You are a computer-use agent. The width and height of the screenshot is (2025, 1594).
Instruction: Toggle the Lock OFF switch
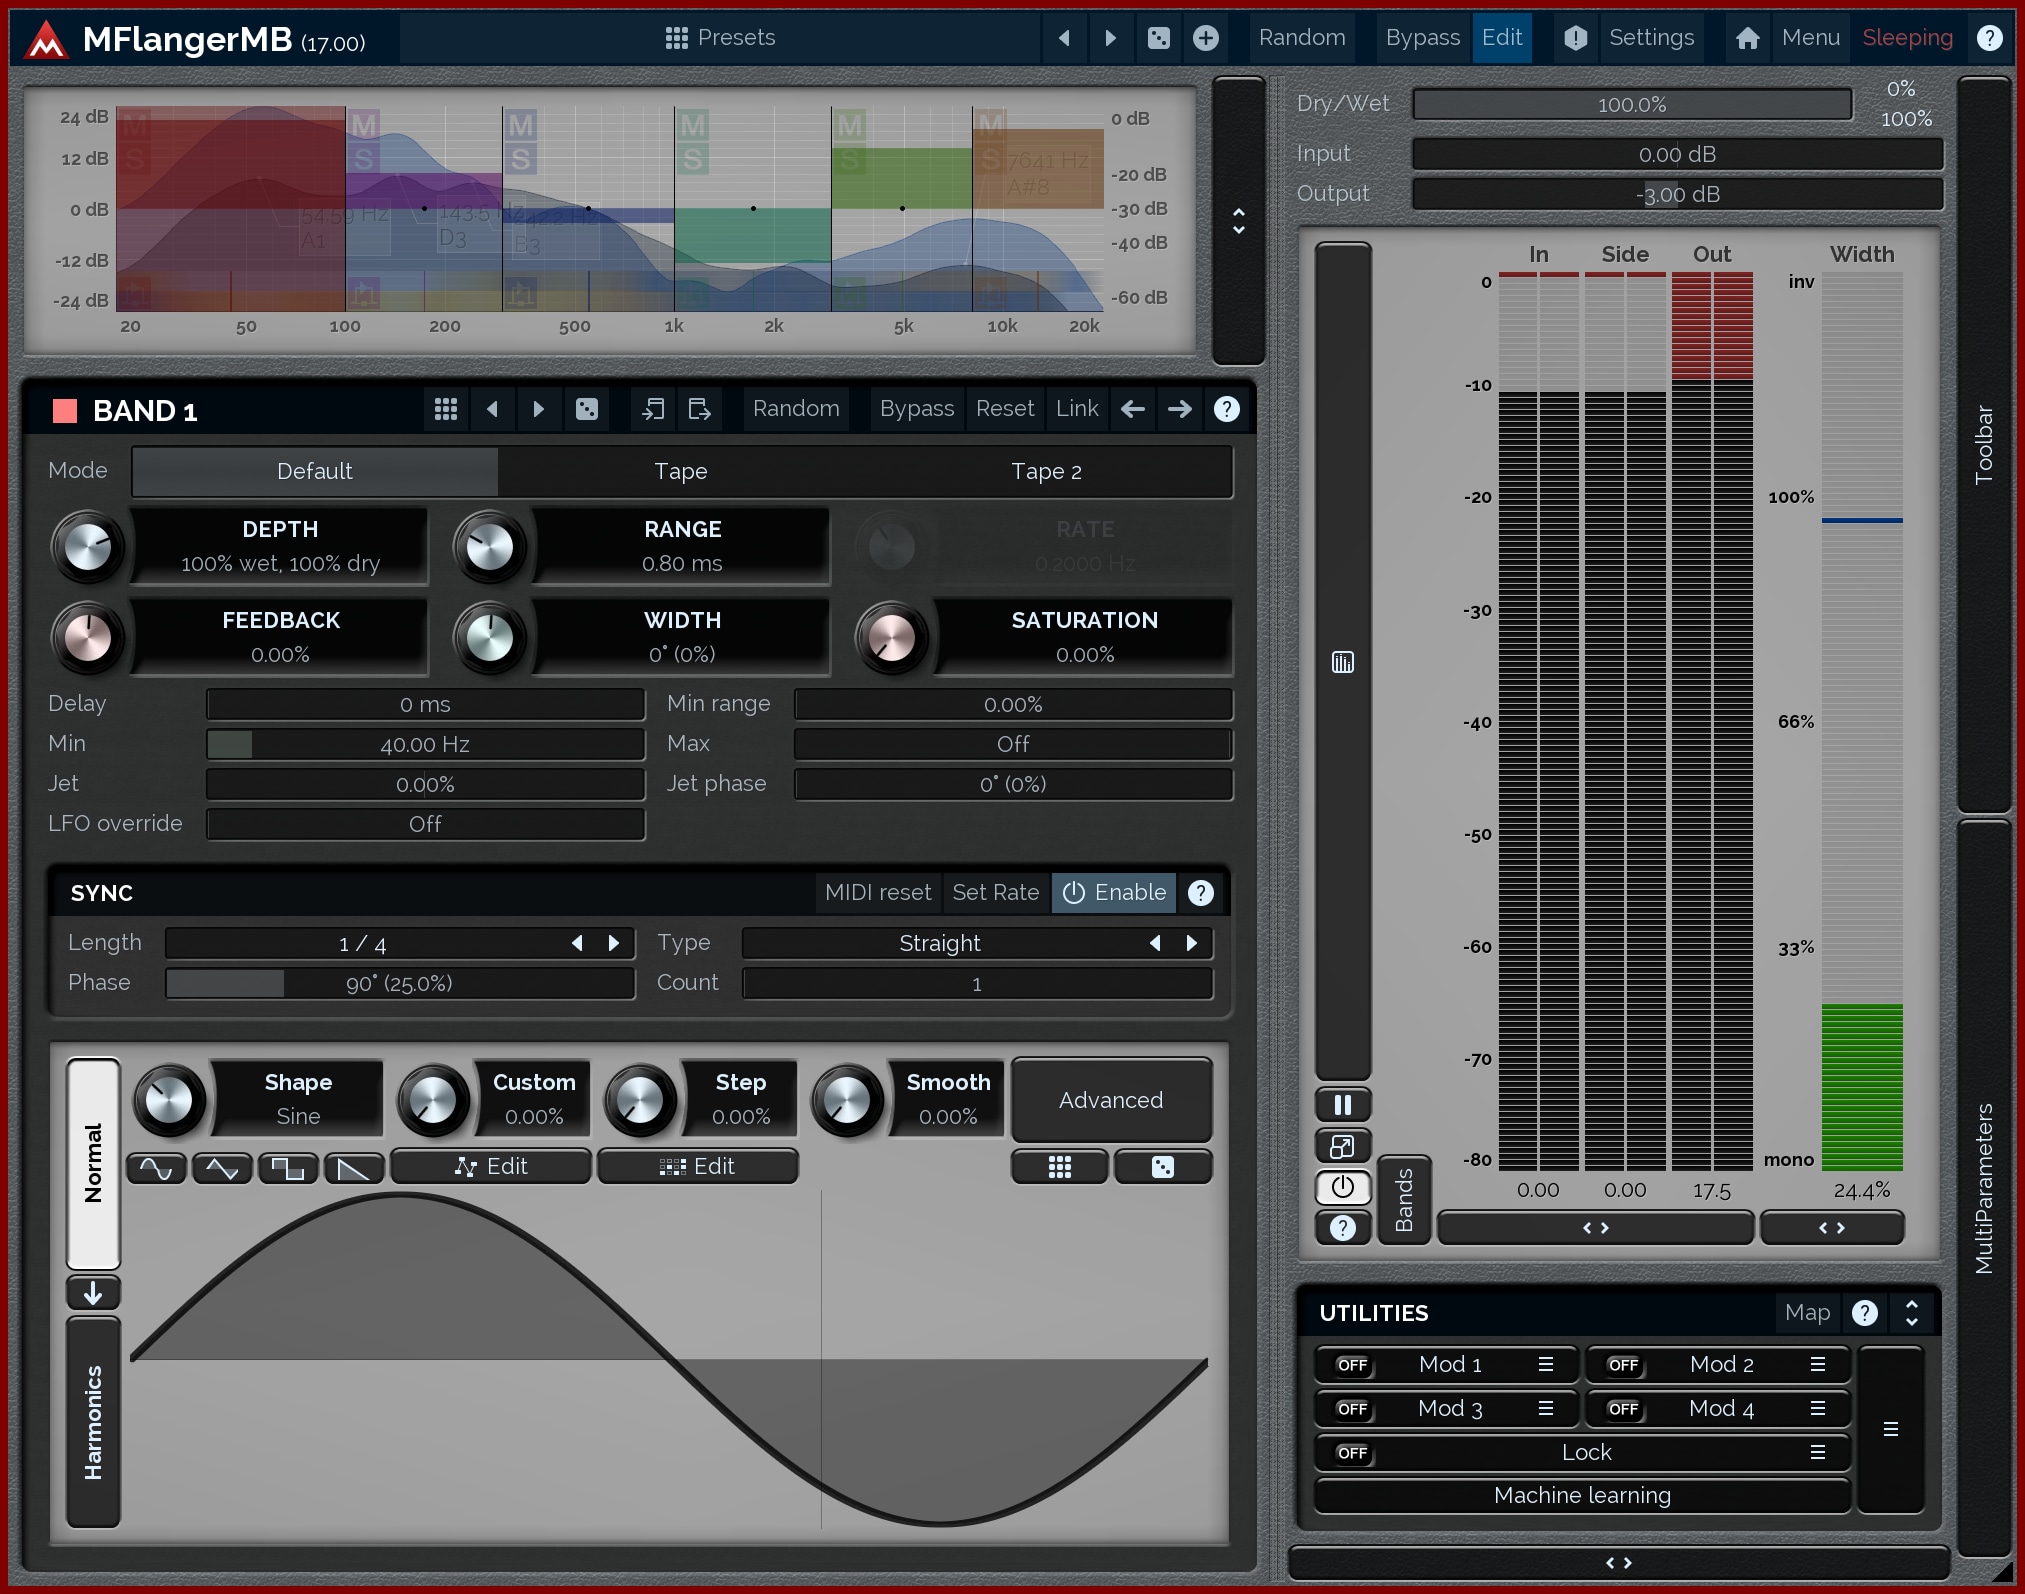point(1352,1453)
